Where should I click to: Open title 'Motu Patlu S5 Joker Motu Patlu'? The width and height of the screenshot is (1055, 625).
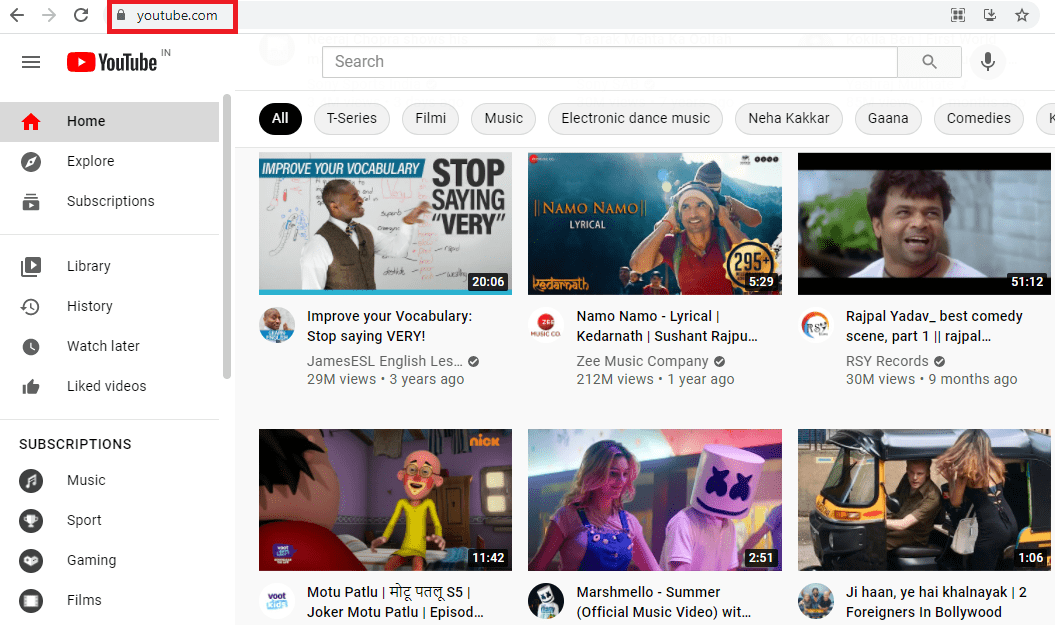(395, 602)
